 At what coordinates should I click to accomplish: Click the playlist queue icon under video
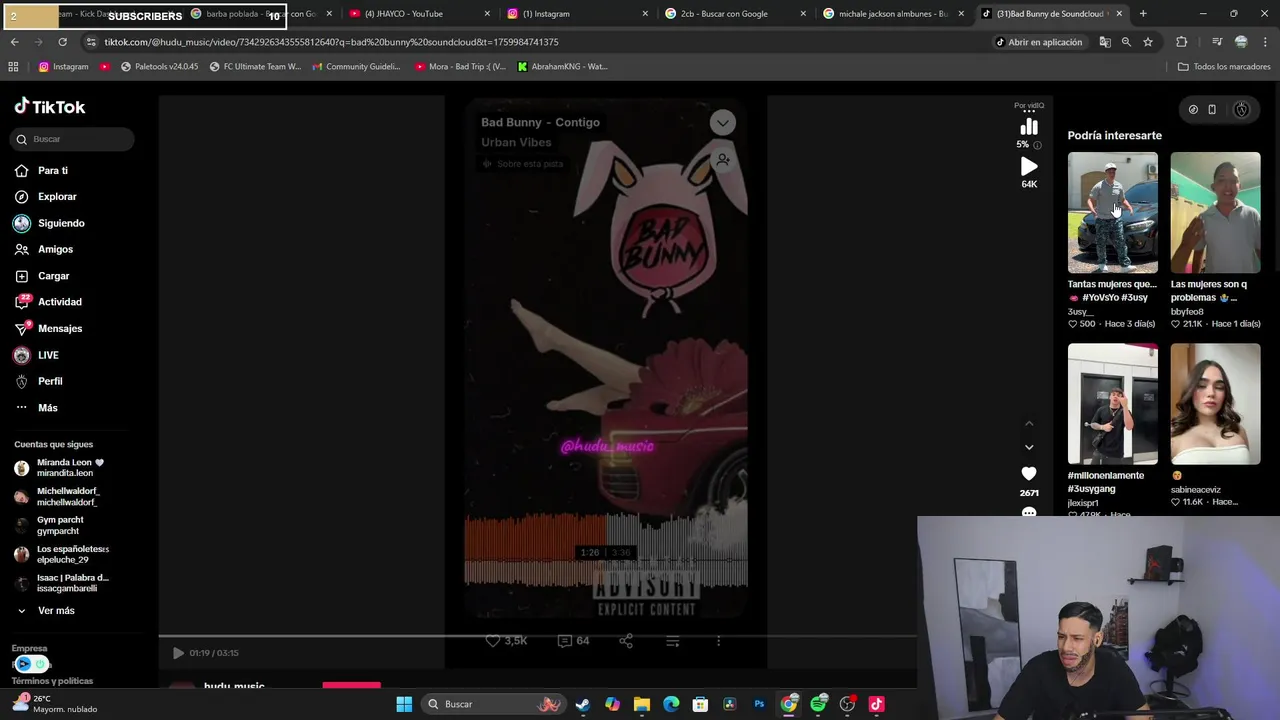pos(673,641)
